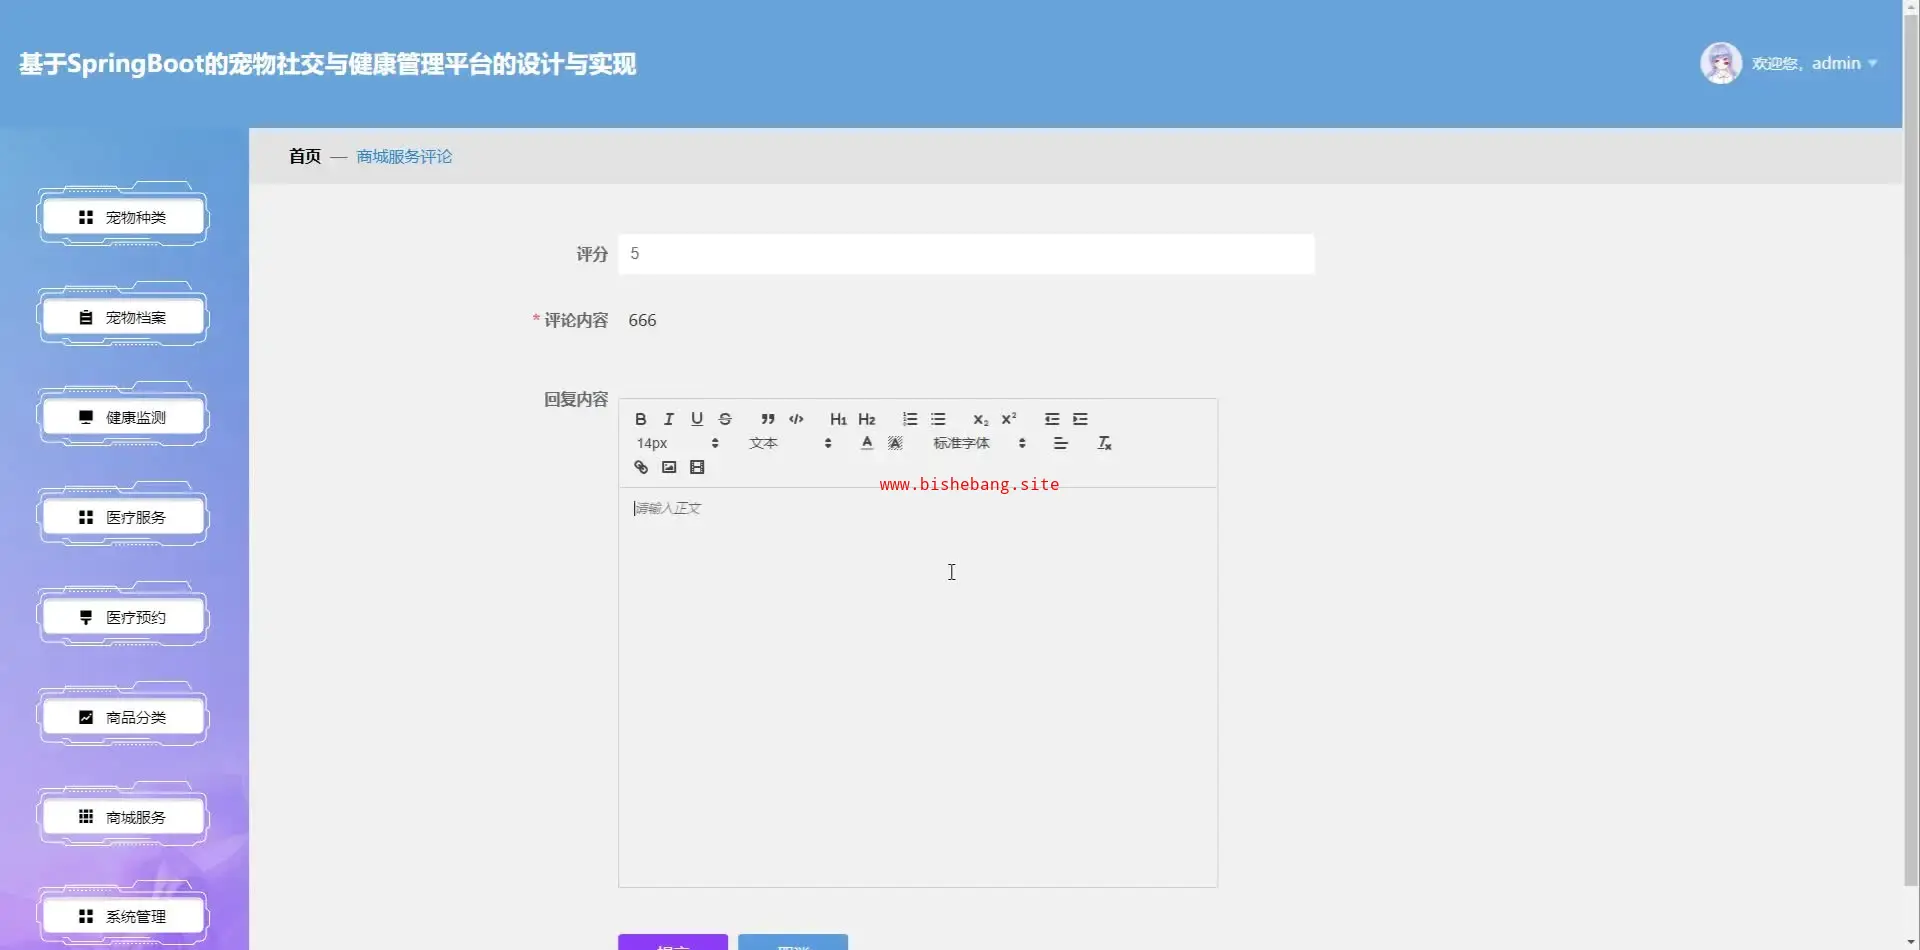Click the 回复内容 field label
The width and height of the screenshot is (1920, 950).
click(x=576, y=399)
